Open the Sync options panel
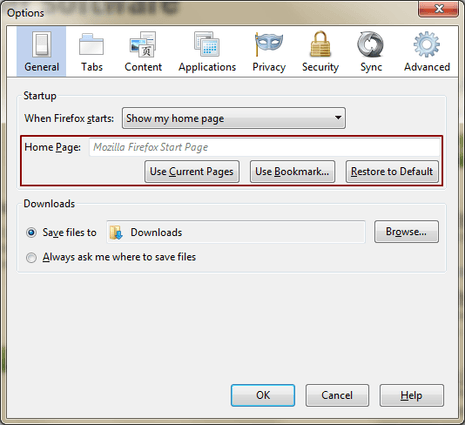The height and width of the screenshot is (425, 465). 371,52
